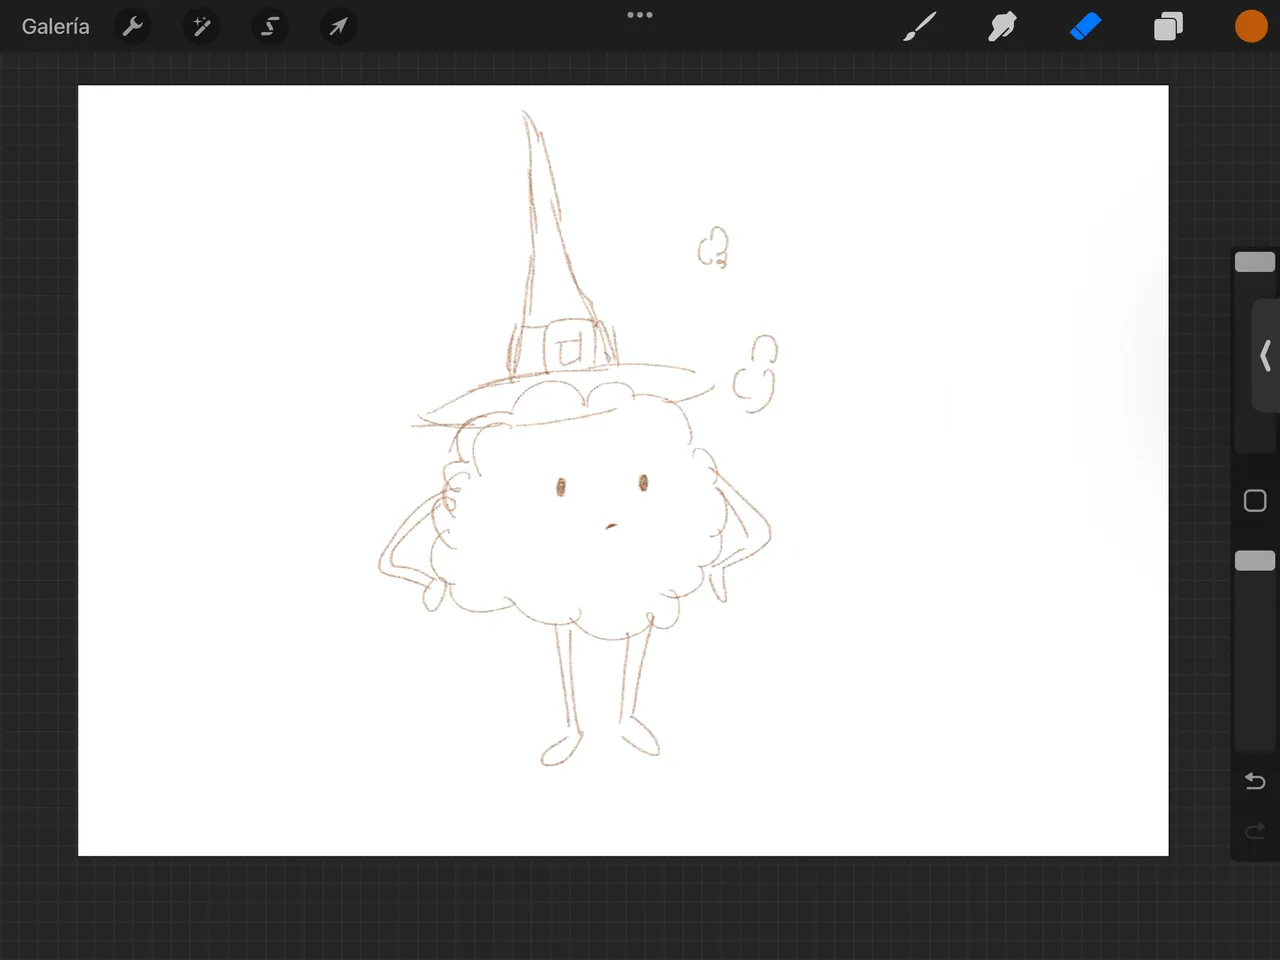The width and height of the screenshot is (1280, 960).
Task: Activate the Transform arrow tool
Action: [x=338, y=27]
